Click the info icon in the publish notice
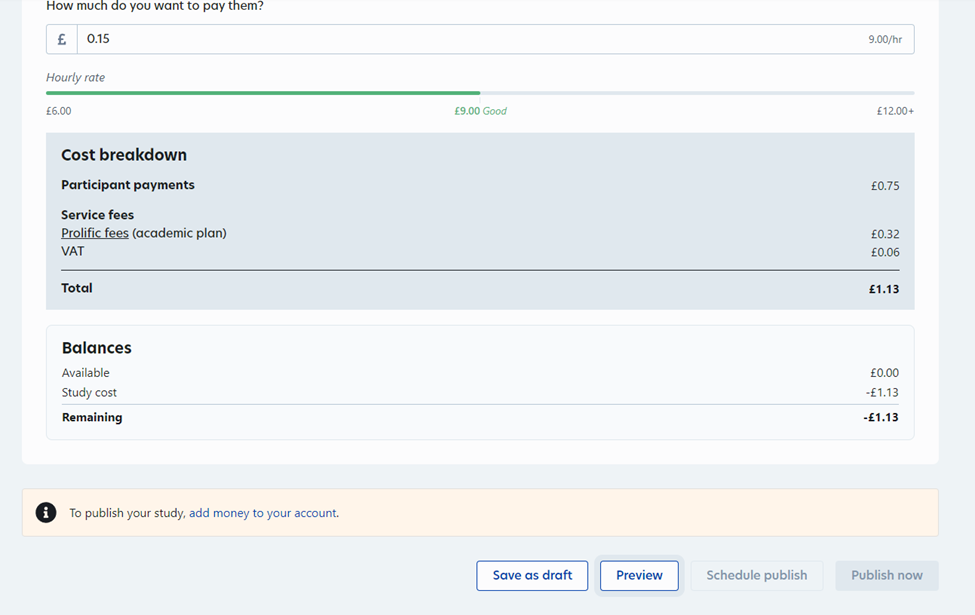 point(46,512)
